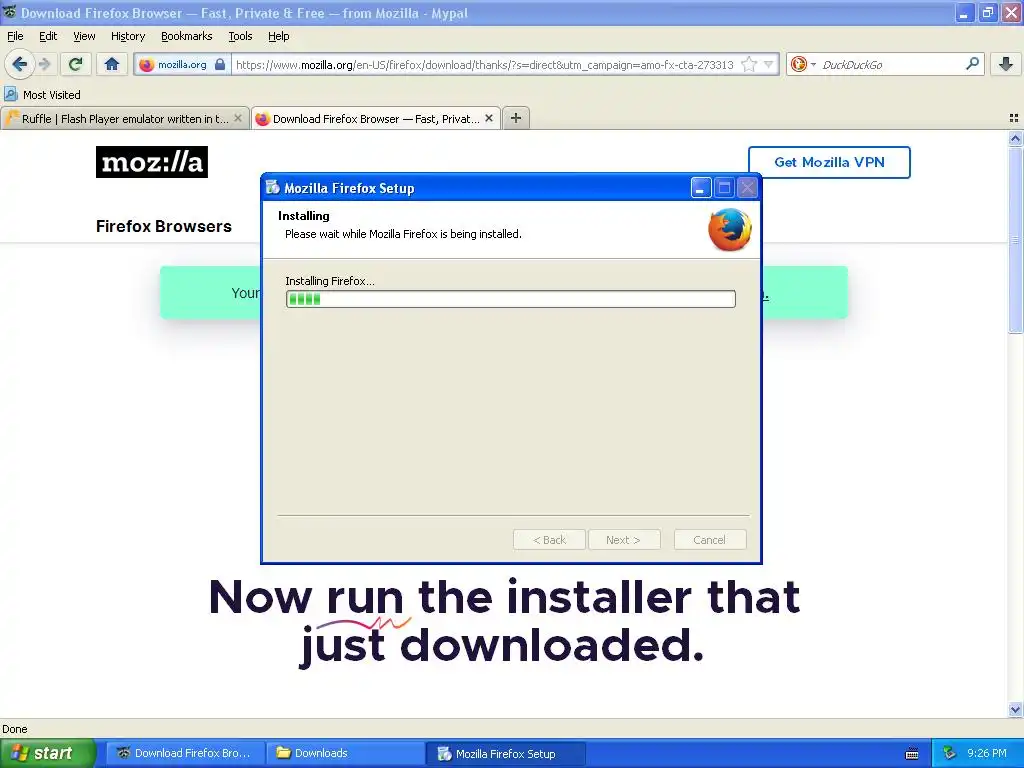Click the page scrollbar up arrow
This screenshot has height=768, width=1024.
click(1015, 138)
